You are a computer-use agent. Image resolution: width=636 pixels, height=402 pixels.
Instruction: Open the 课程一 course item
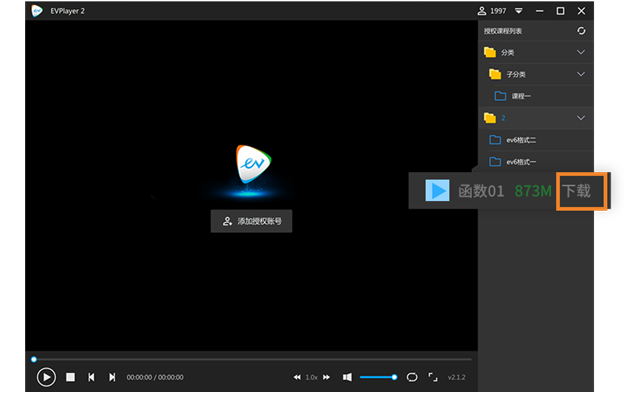(520, 96)
